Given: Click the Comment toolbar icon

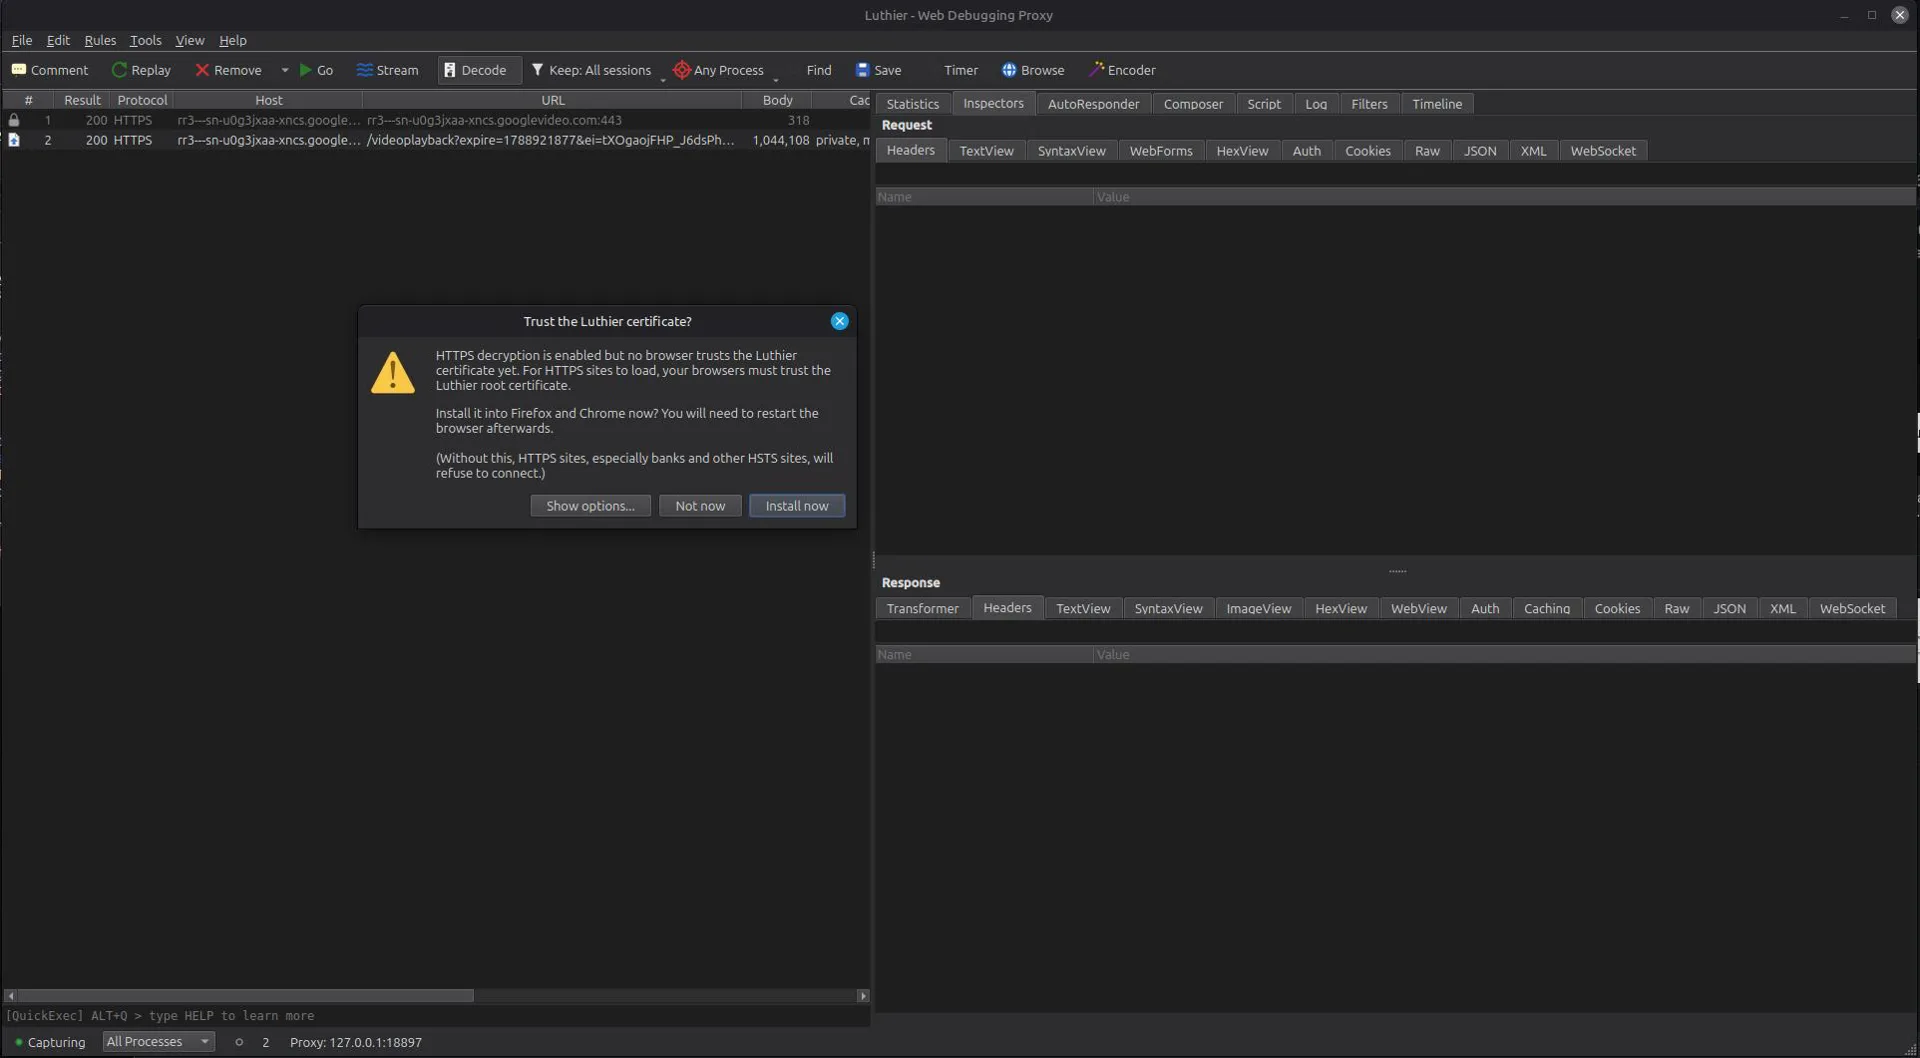Looking at the screenshot, I should click(18, 70).
